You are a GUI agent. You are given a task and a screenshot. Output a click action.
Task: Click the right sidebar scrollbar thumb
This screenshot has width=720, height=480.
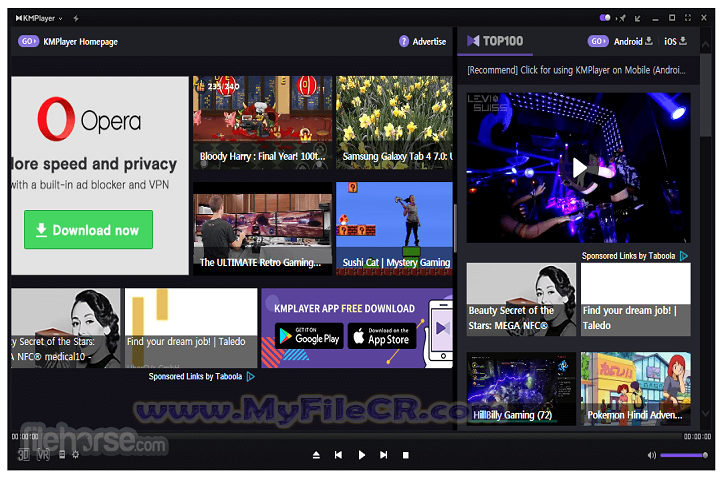706,96
